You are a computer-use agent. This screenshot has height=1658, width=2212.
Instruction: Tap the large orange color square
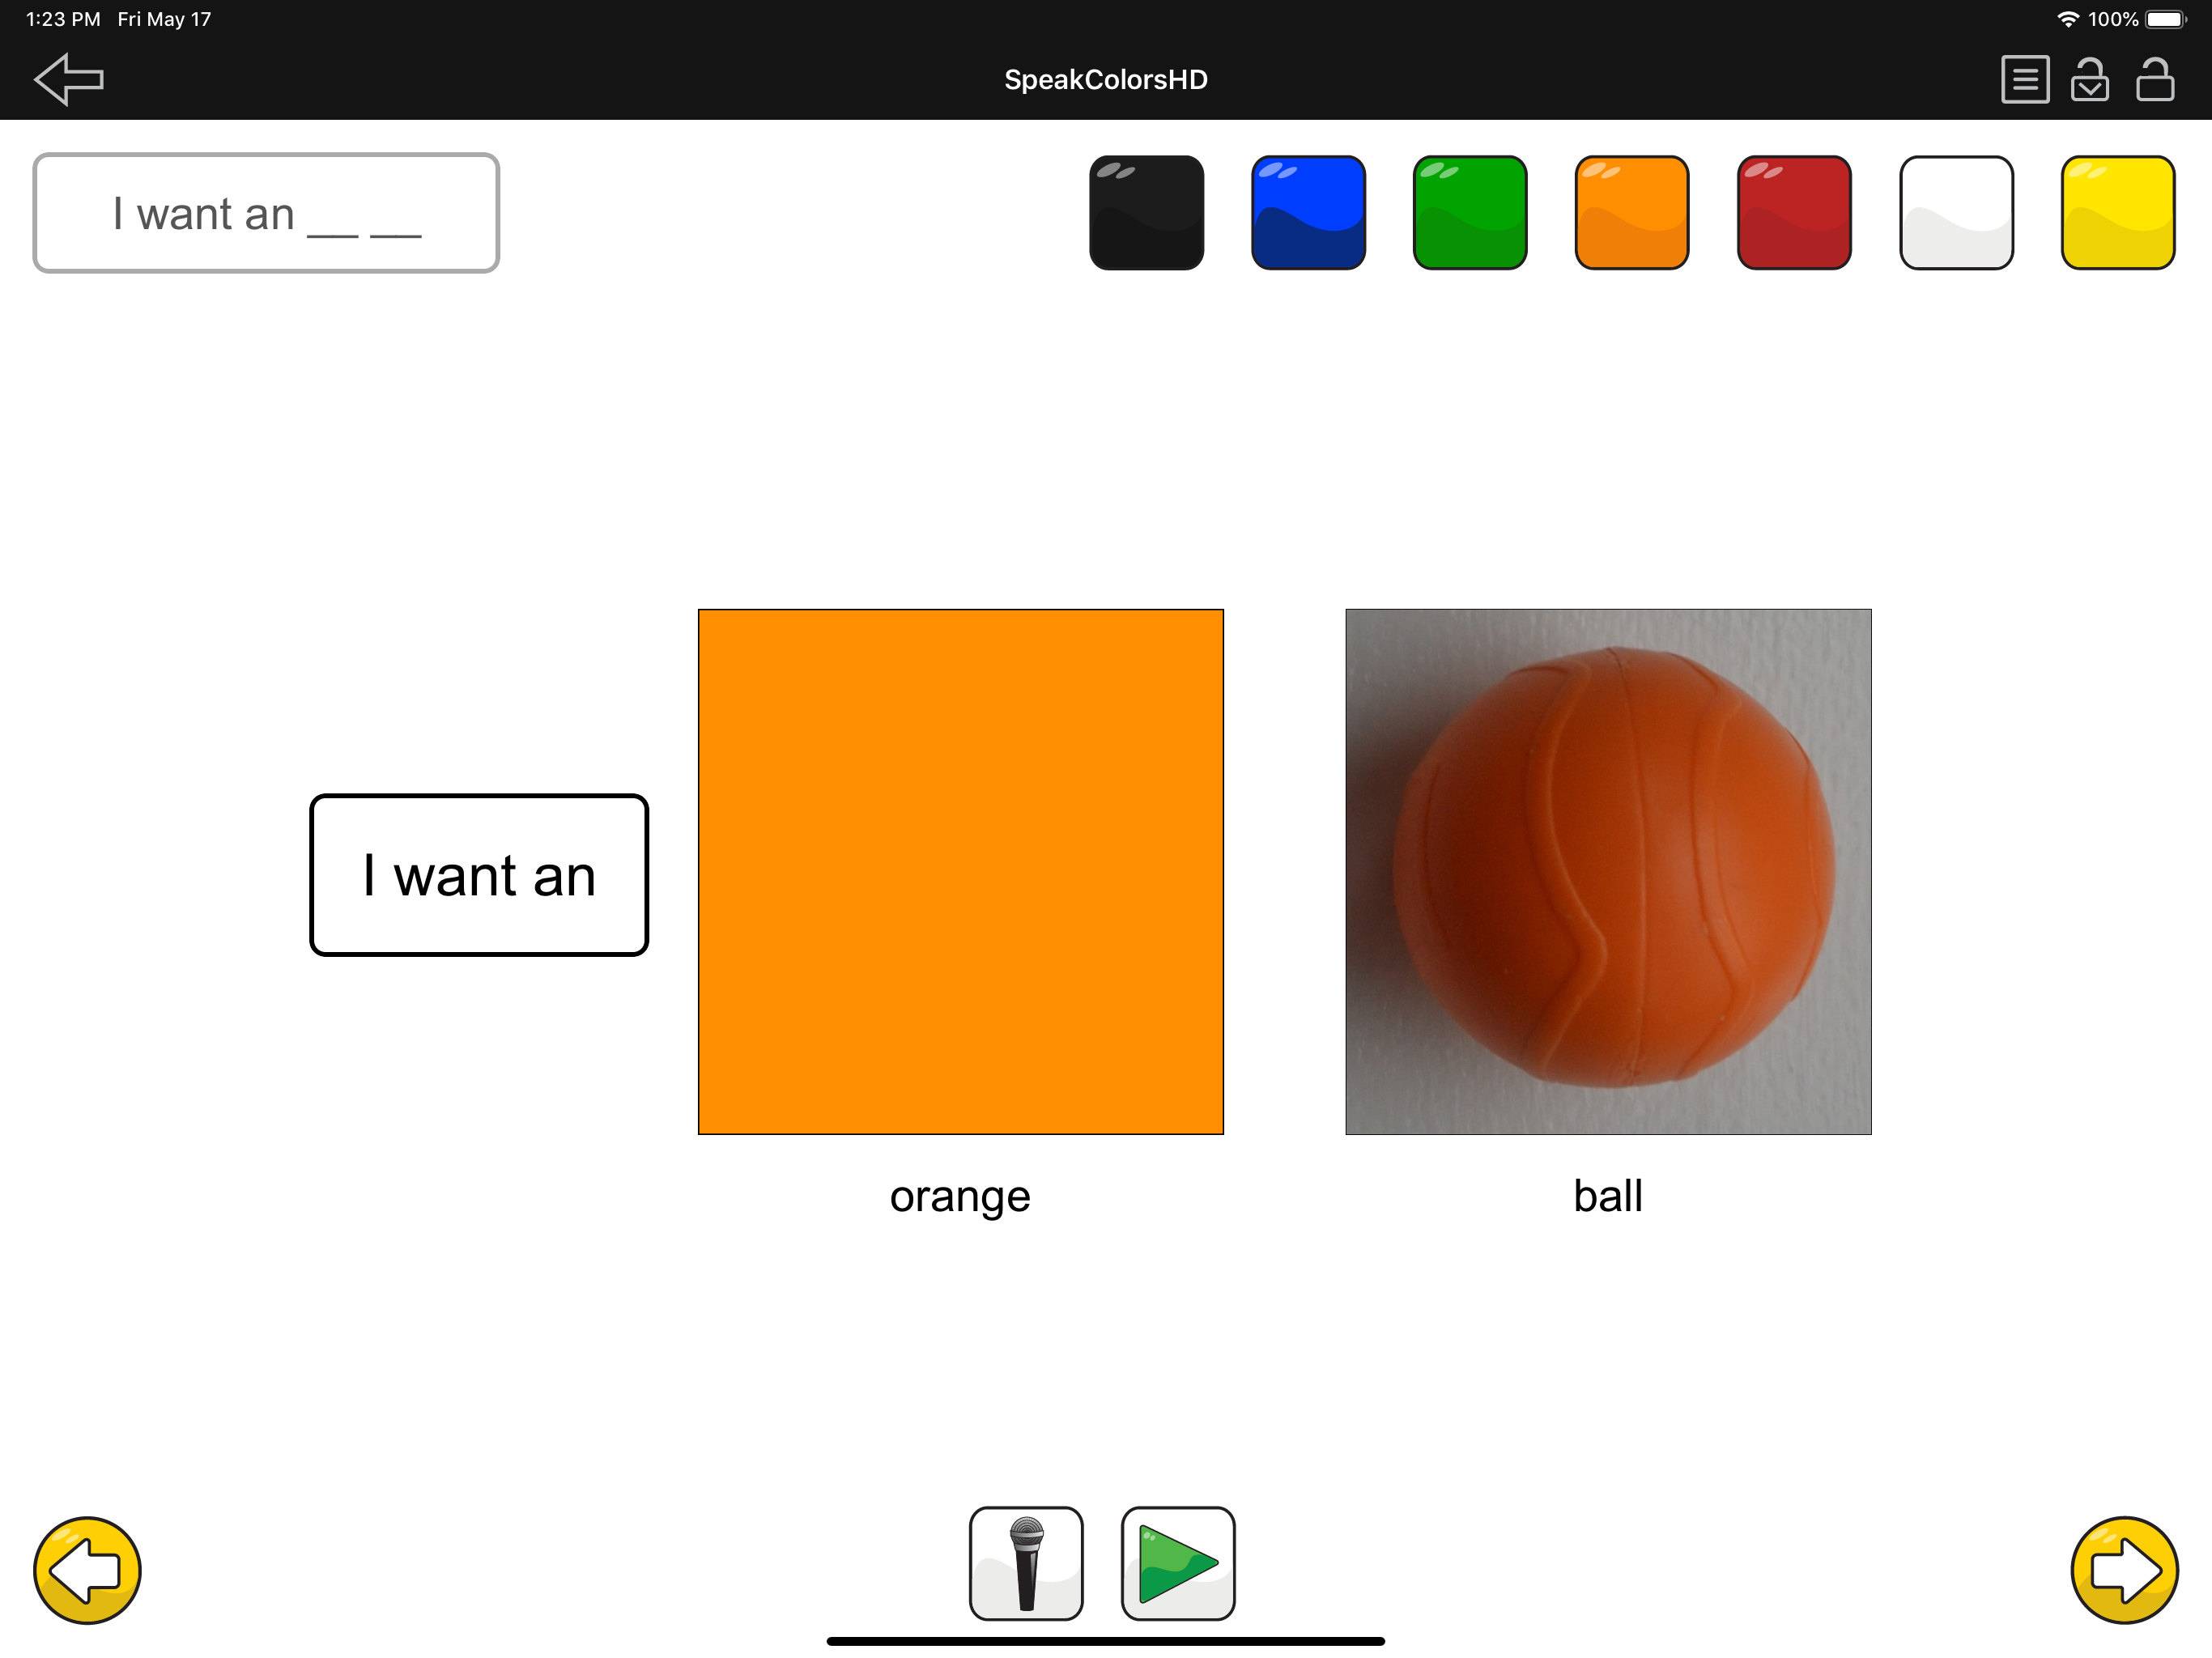(960, 871)
